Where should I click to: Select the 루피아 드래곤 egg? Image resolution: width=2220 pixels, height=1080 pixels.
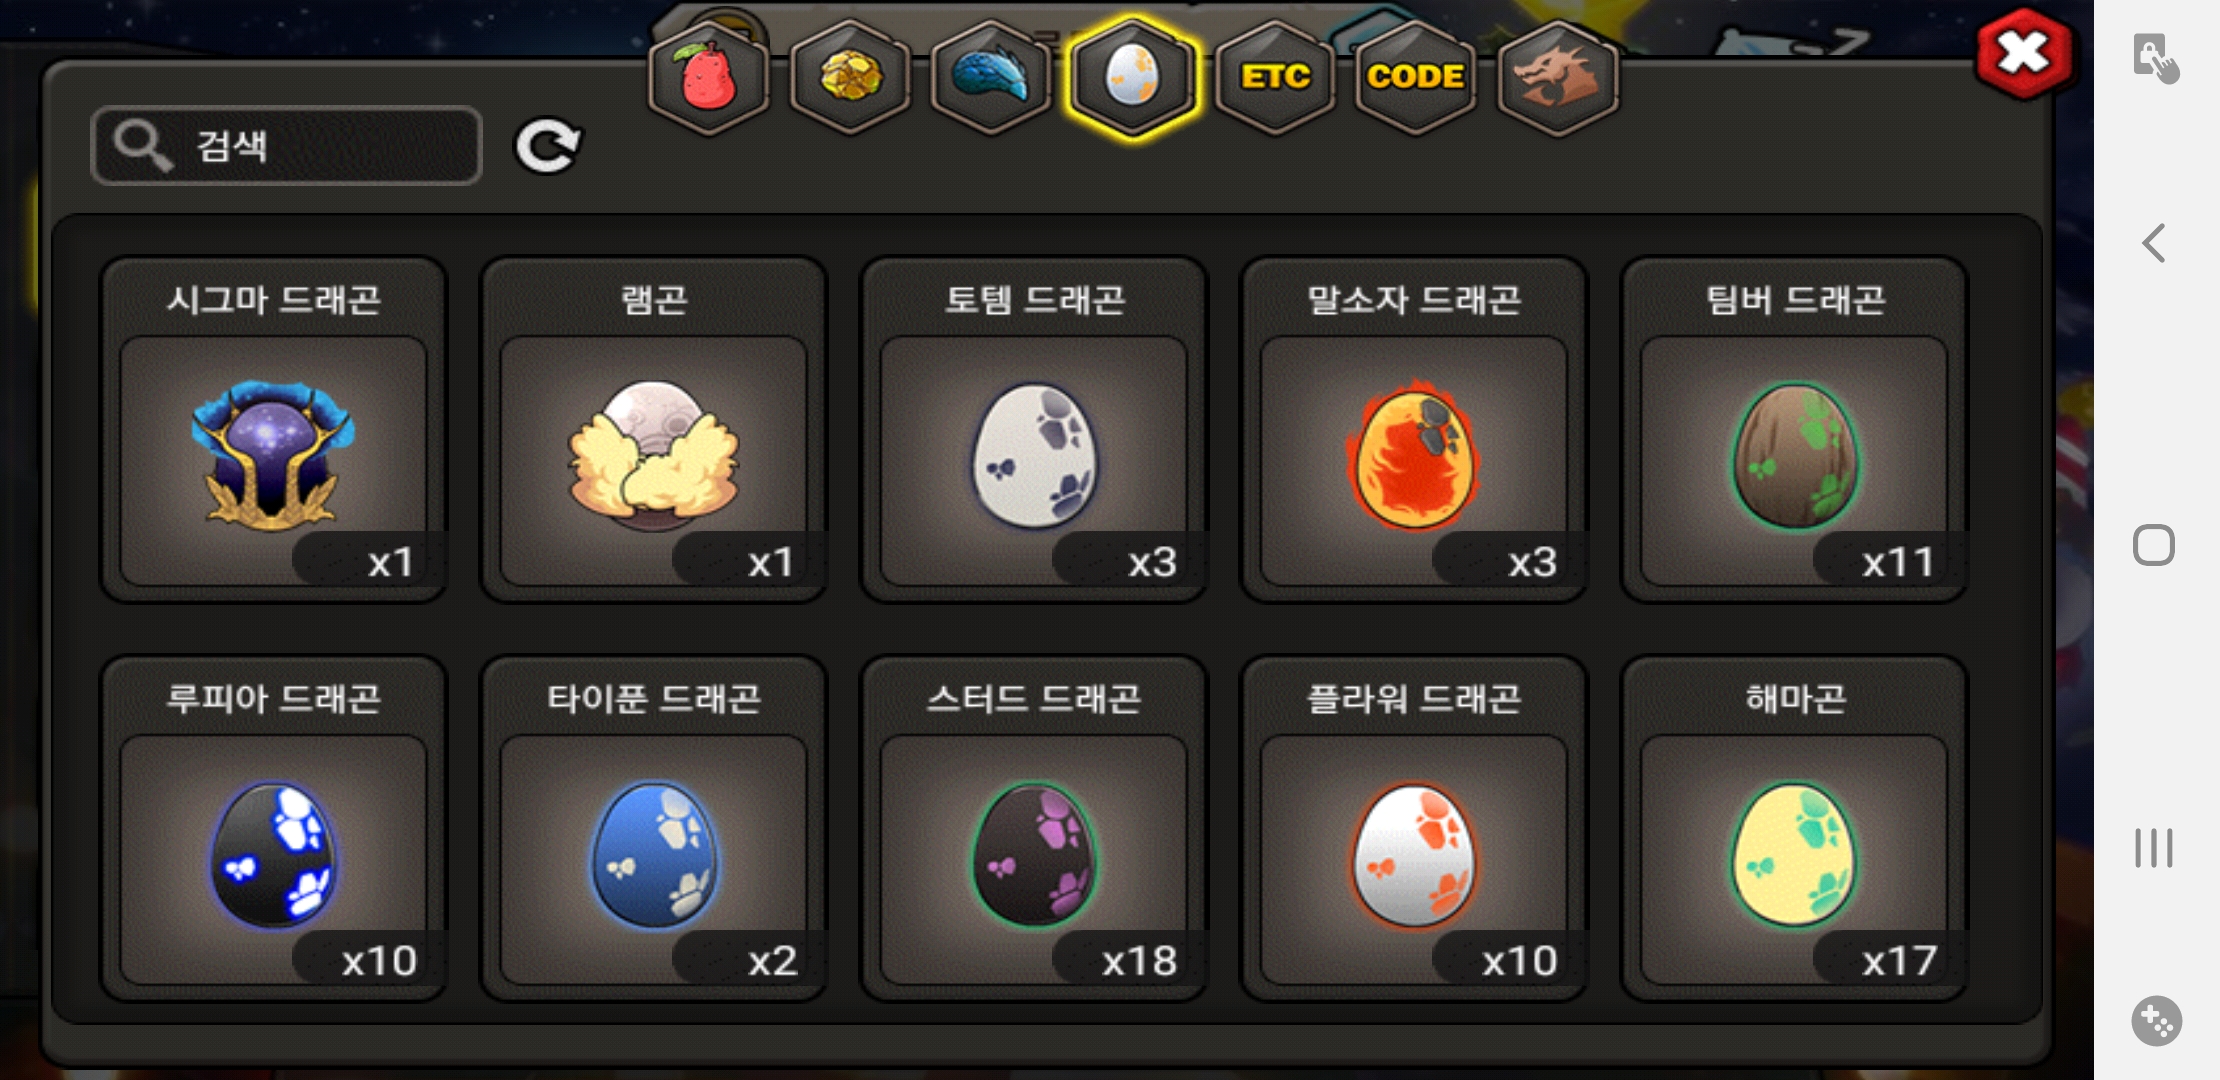[x=273, y=828]
